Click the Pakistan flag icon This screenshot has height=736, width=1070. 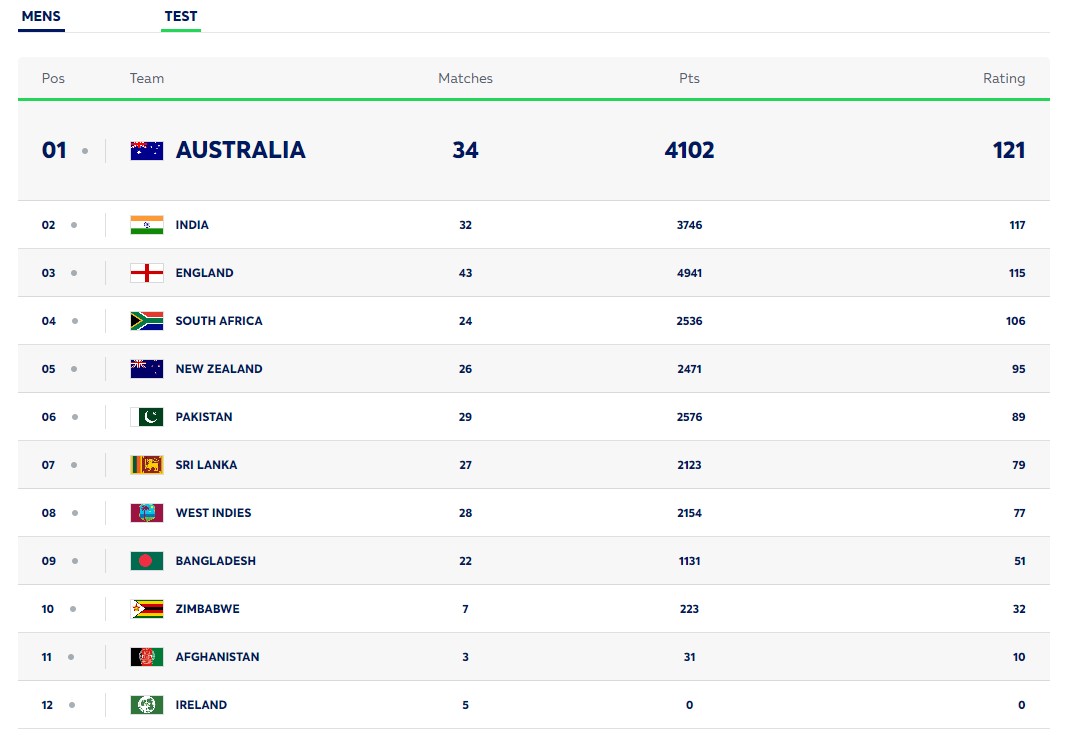(x=147, y=417)
